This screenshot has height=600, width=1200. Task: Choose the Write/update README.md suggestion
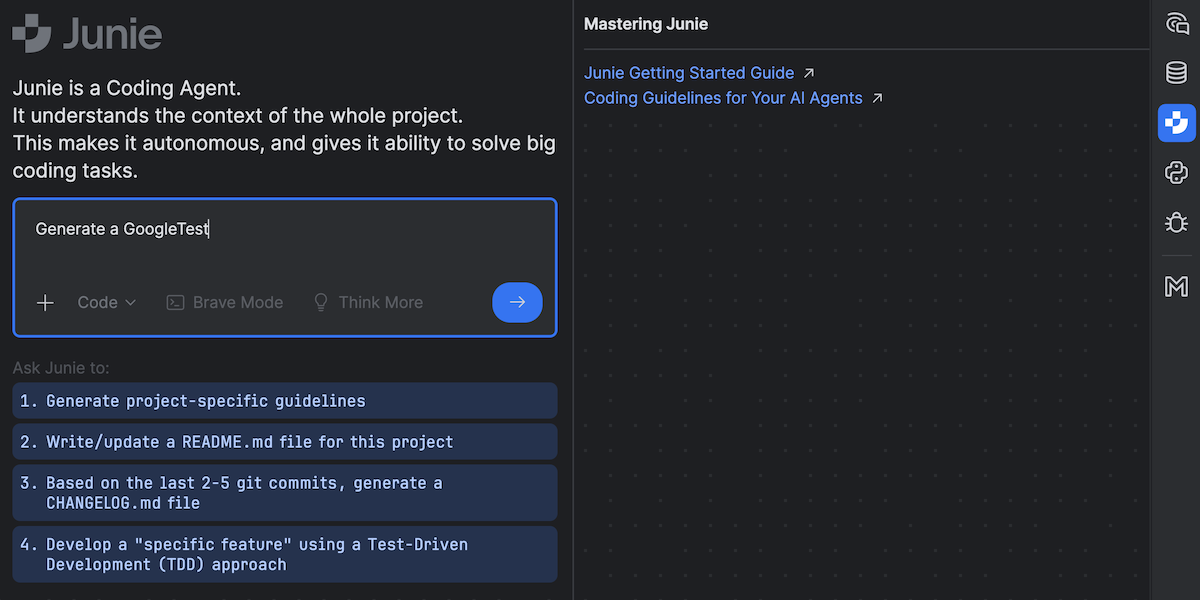pos(285,442)
